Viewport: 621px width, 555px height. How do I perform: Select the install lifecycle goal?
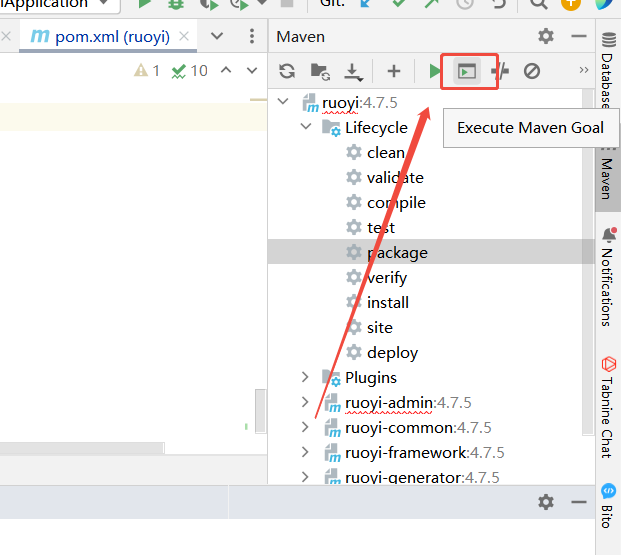[388, 303]
